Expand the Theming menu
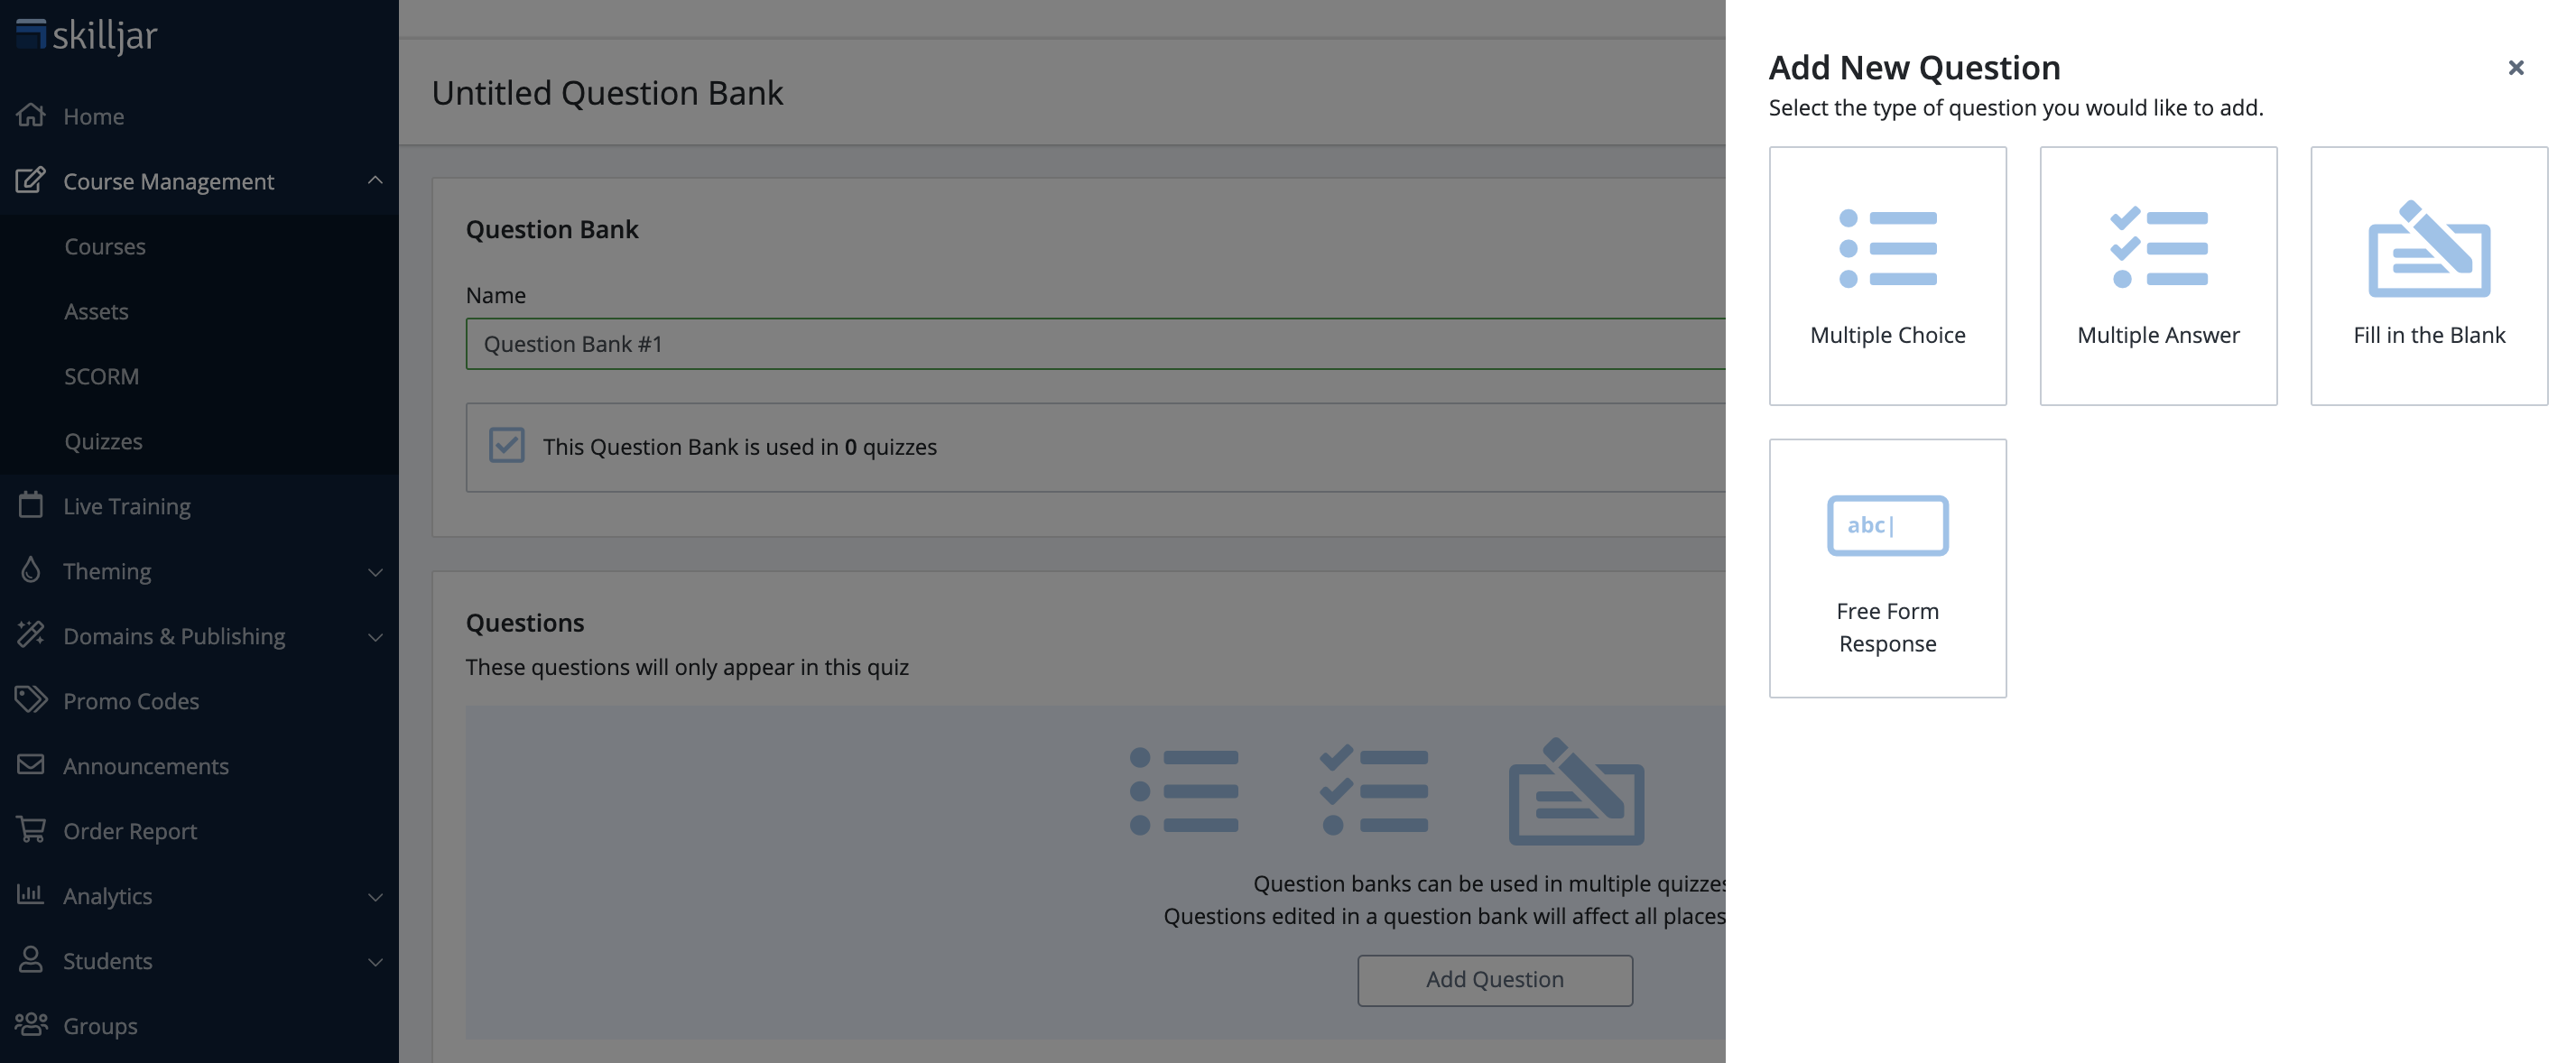The image size is (2576, 1063). pos(375,572)
